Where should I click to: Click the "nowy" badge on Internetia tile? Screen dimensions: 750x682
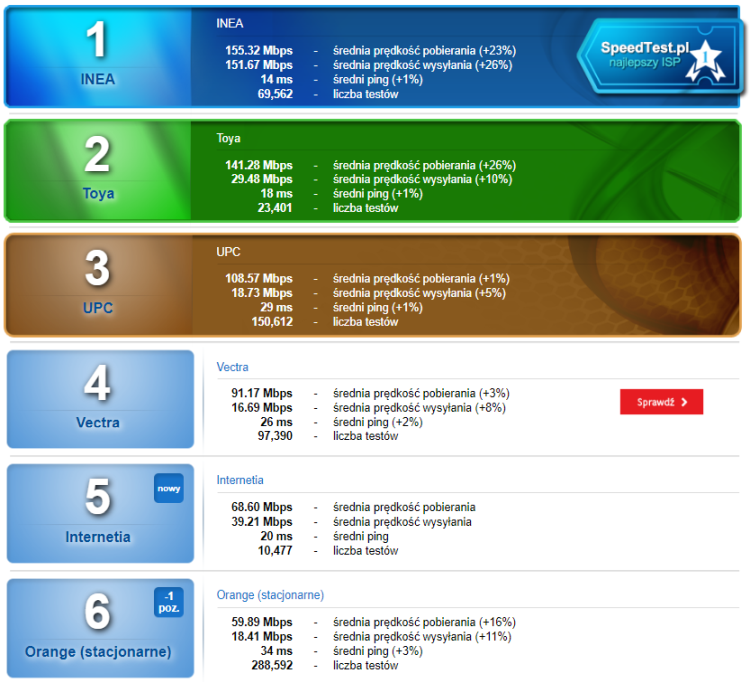point(169,488)
